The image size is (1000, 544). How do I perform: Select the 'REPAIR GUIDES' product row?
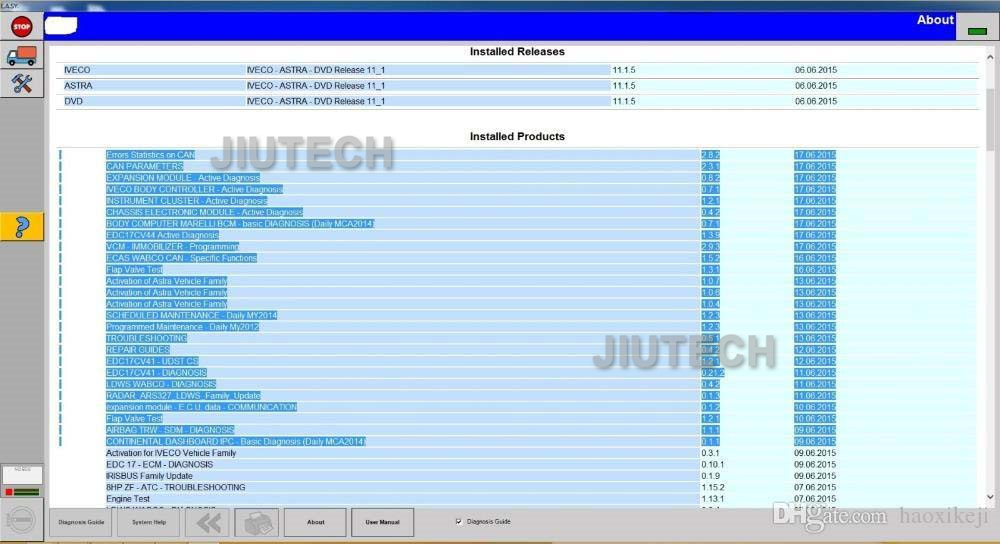click(517, 350)
